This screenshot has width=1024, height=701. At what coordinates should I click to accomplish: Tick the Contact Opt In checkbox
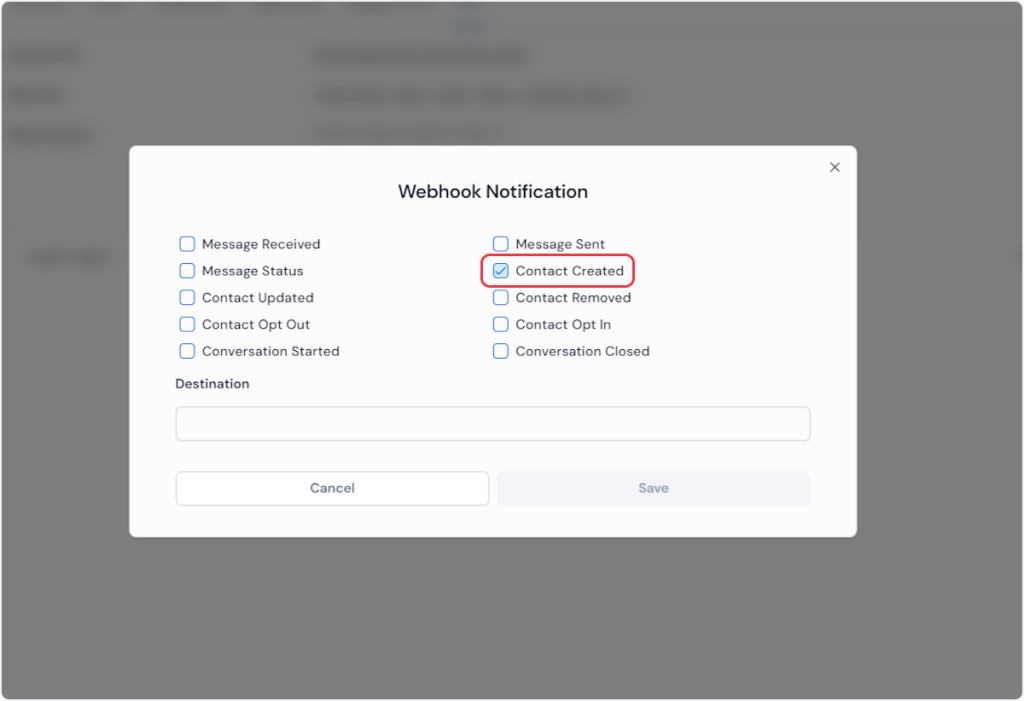501,325
